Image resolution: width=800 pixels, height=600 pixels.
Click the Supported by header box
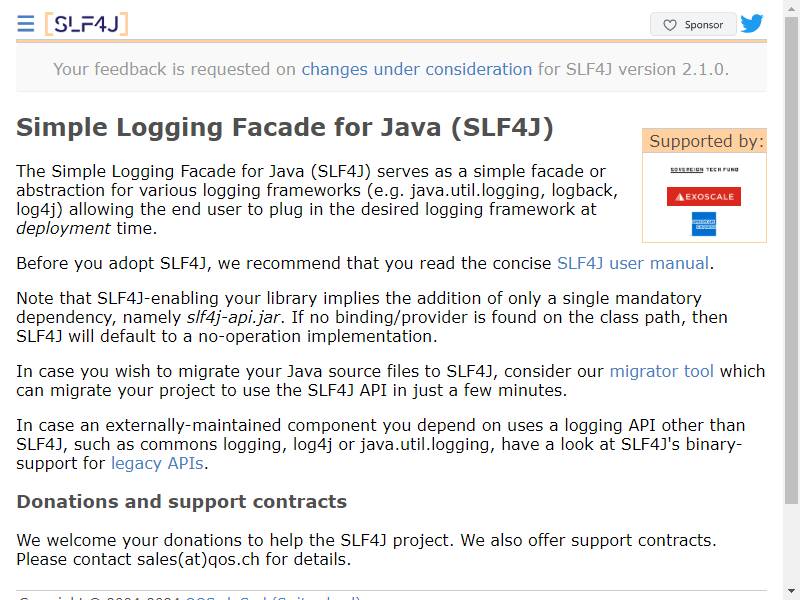[x=704, y=141]
